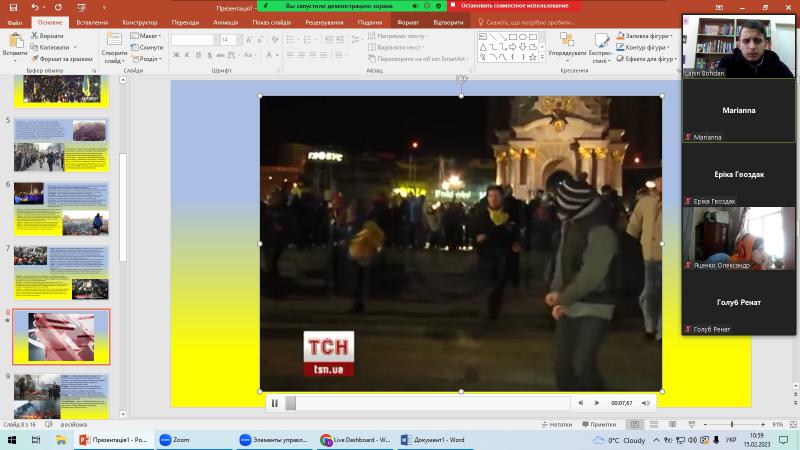Copy selection with Копіювати
Viewport: 800px width, 450px height.
click(50, 47)
